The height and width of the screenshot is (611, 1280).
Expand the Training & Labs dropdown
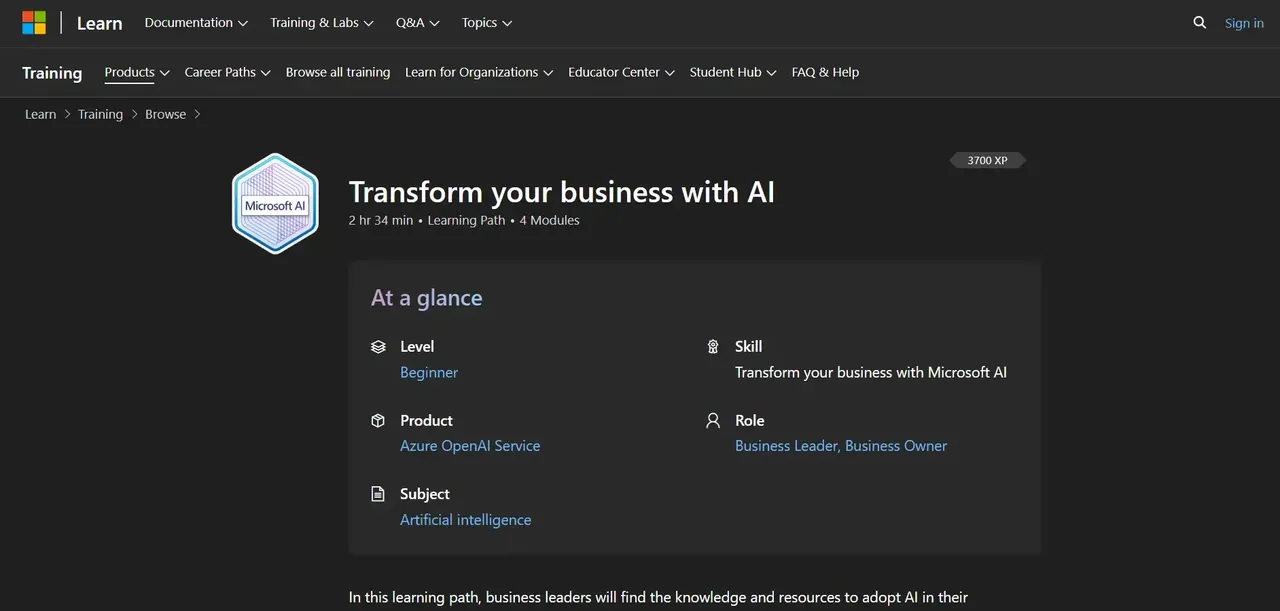322,23
